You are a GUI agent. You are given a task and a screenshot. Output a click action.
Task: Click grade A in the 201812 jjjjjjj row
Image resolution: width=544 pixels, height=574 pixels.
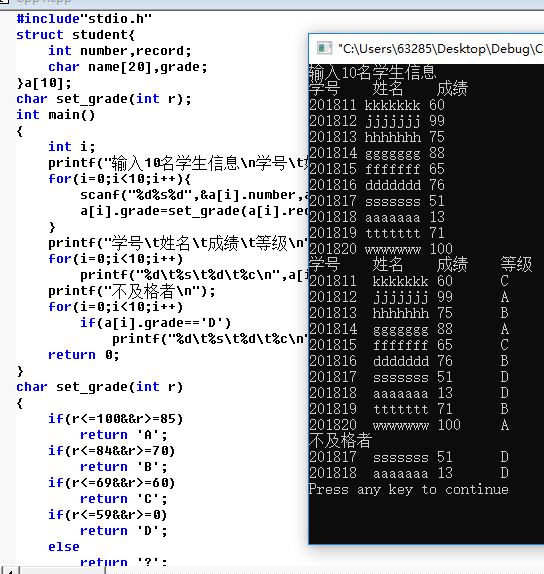pyautogui.click(x=504, y=297)
